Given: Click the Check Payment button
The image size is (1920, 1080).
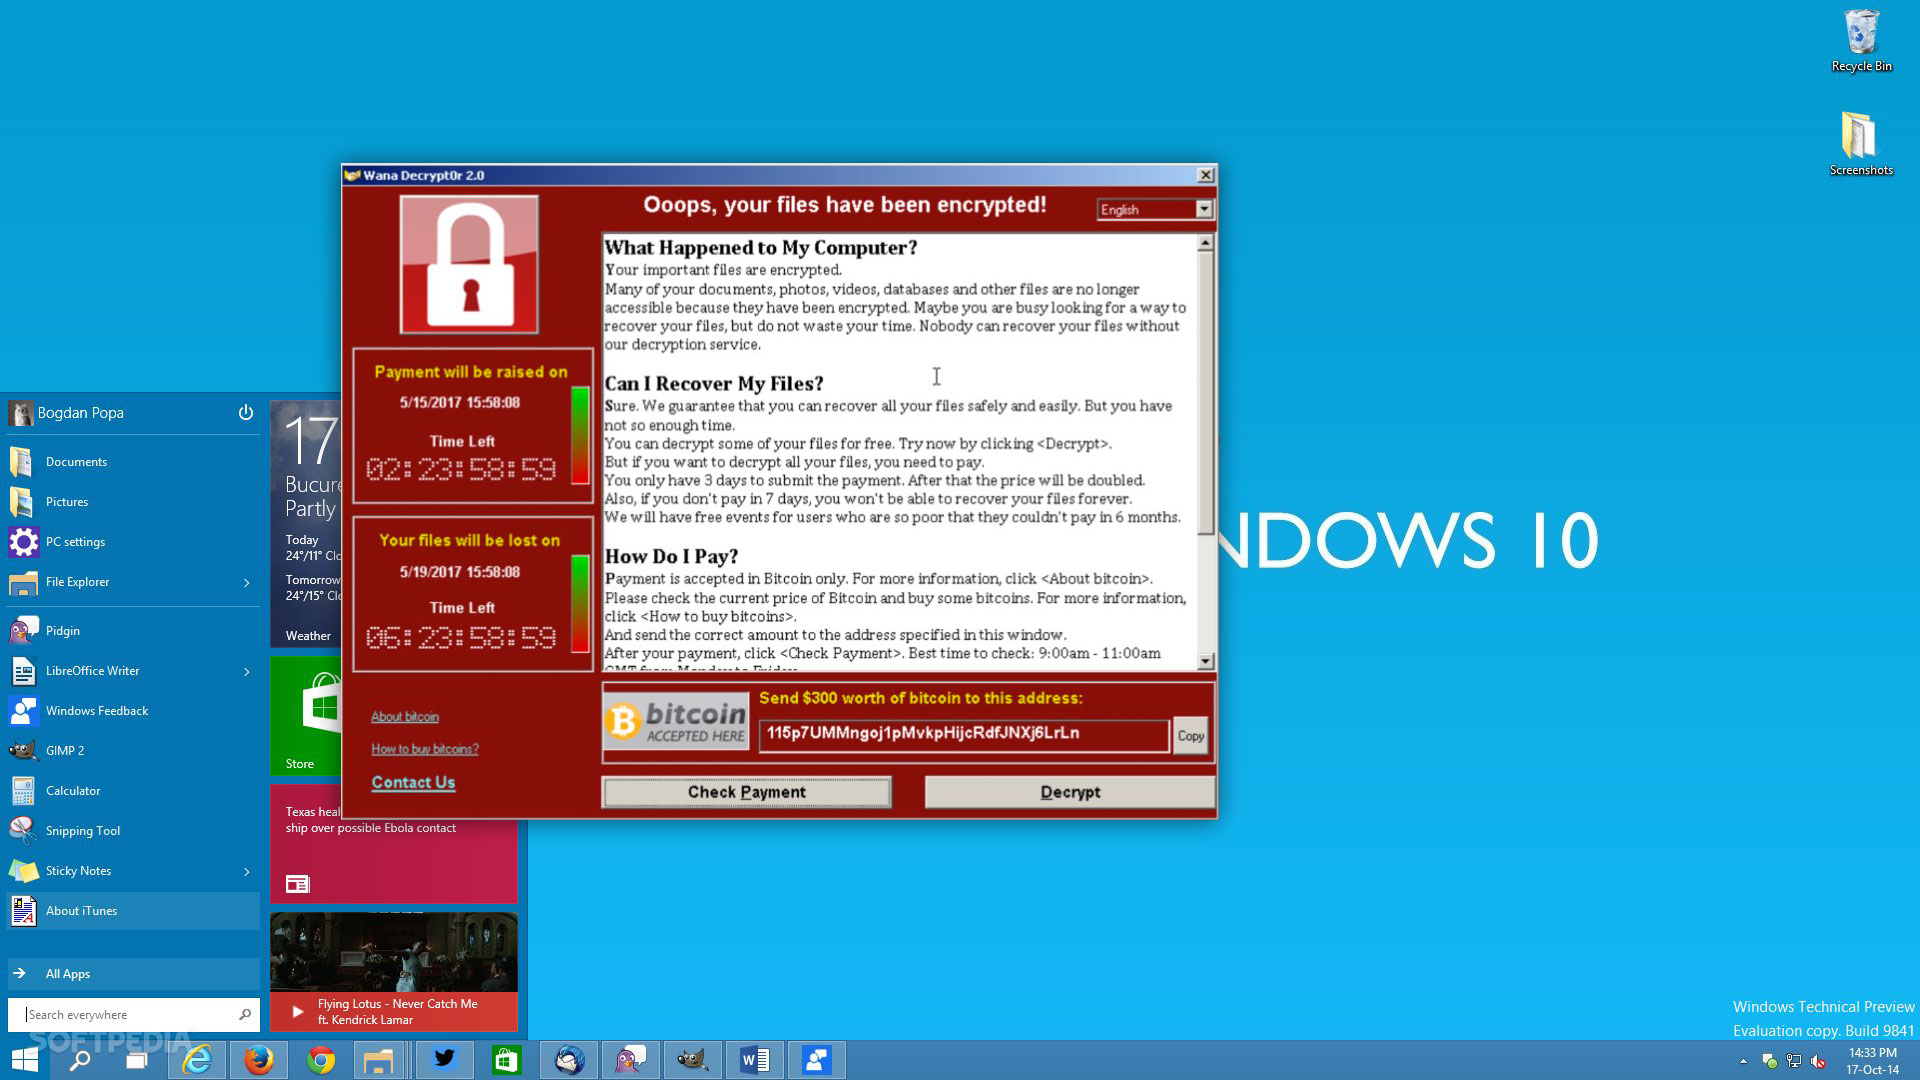Looking at the screenshot, I should tap(746, 792).
